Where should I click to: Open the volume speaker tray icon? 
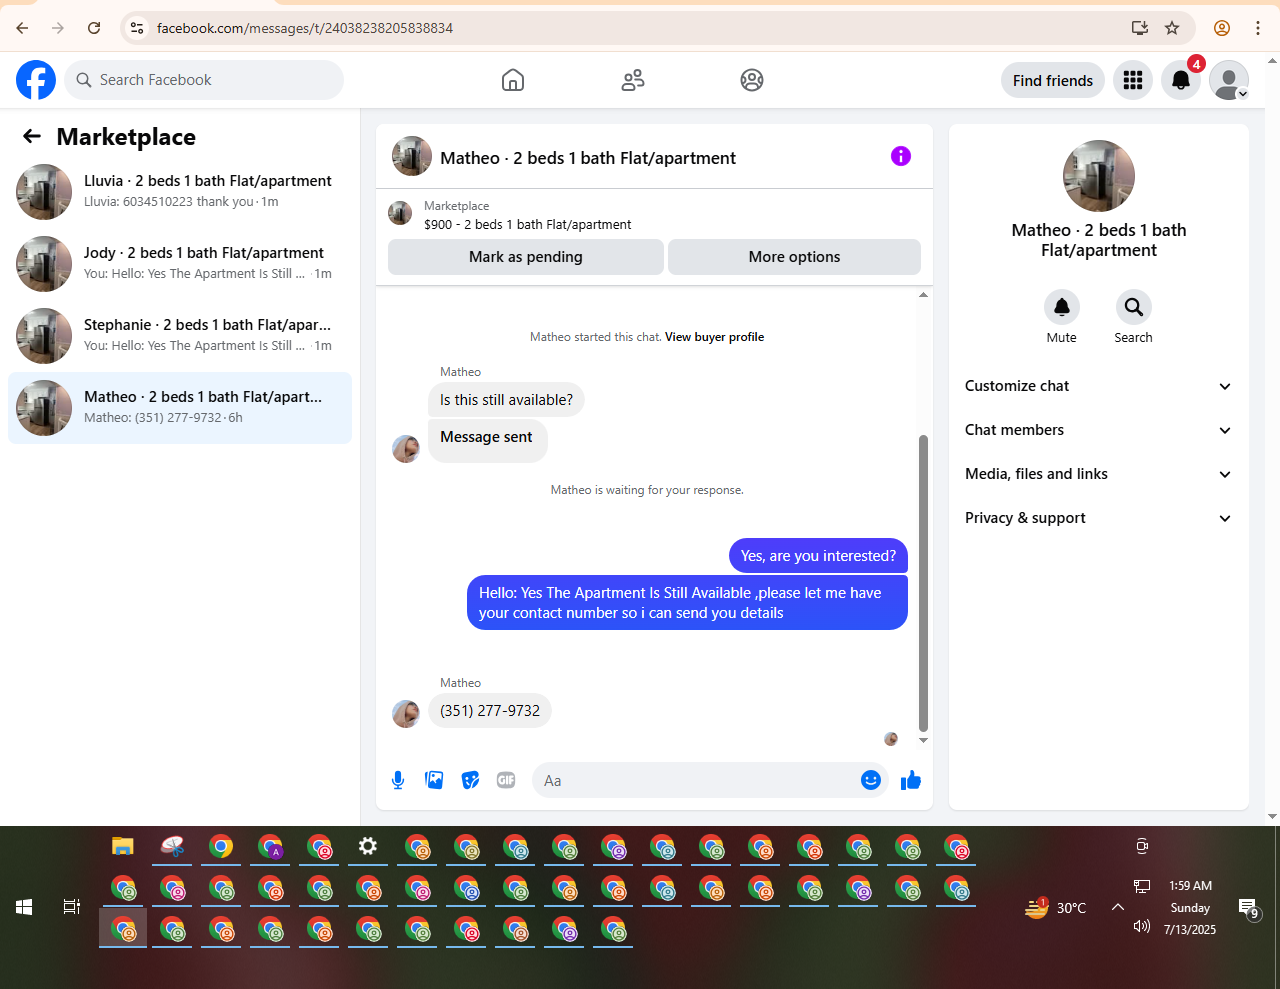pyautogui.click(x=1142, y=926)
